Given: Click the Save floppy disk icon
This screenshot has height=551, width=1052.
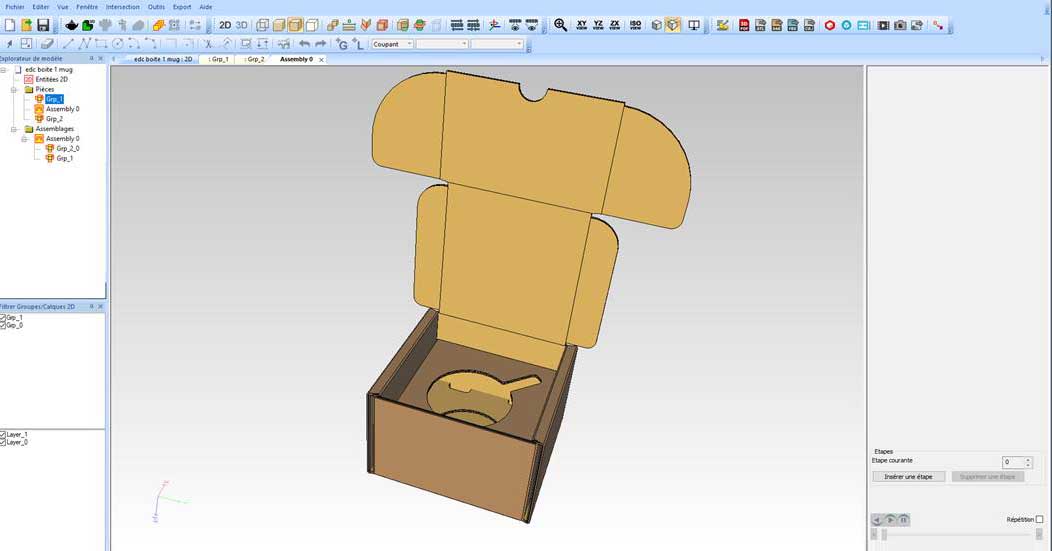Looking at the screenshot, I should click(43, 25).
